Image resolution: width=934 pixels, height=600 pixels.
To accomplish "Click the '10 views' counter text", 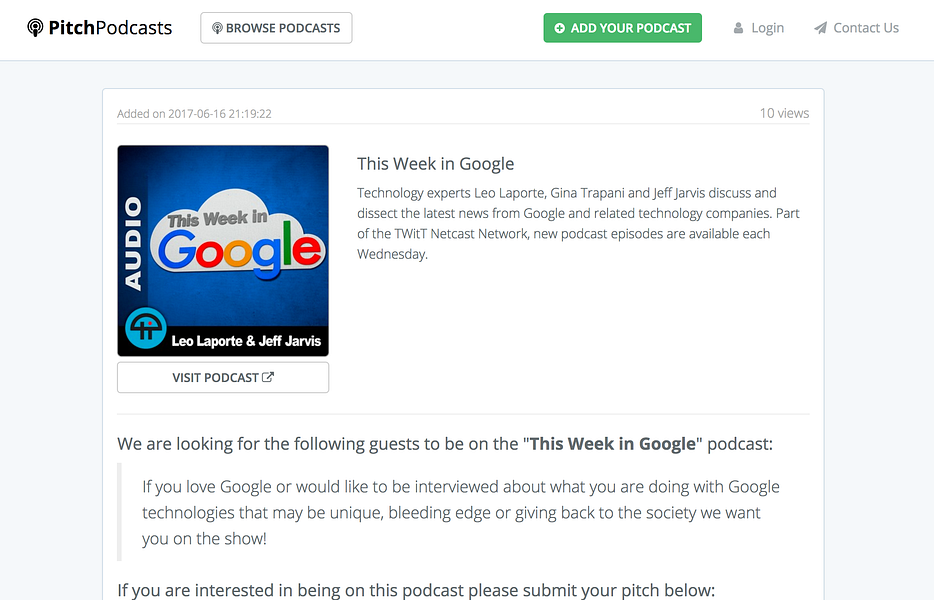I will [784, 113].
